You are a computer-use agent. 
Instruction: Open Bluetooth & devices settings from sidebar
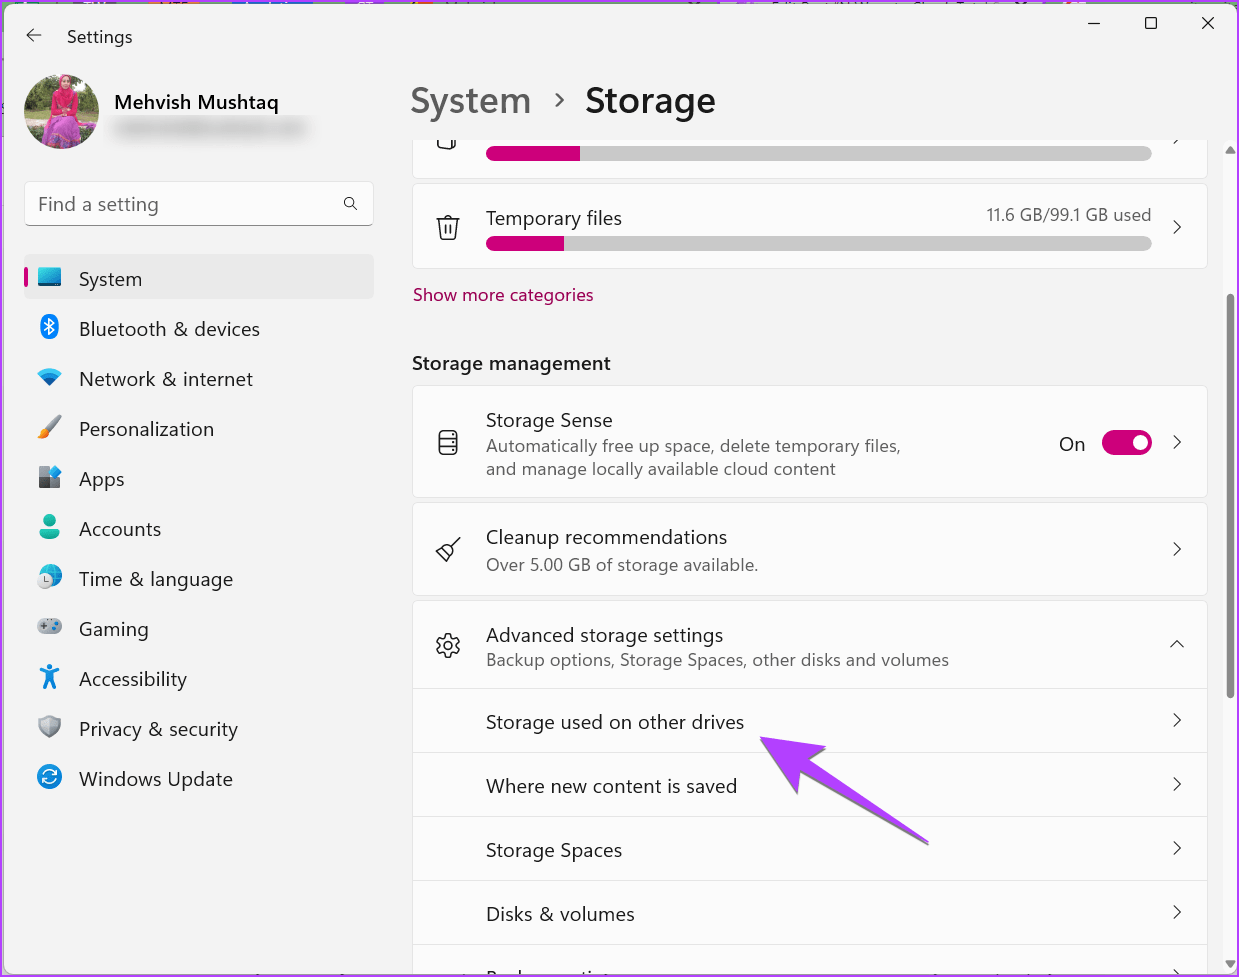click(169, 328)
